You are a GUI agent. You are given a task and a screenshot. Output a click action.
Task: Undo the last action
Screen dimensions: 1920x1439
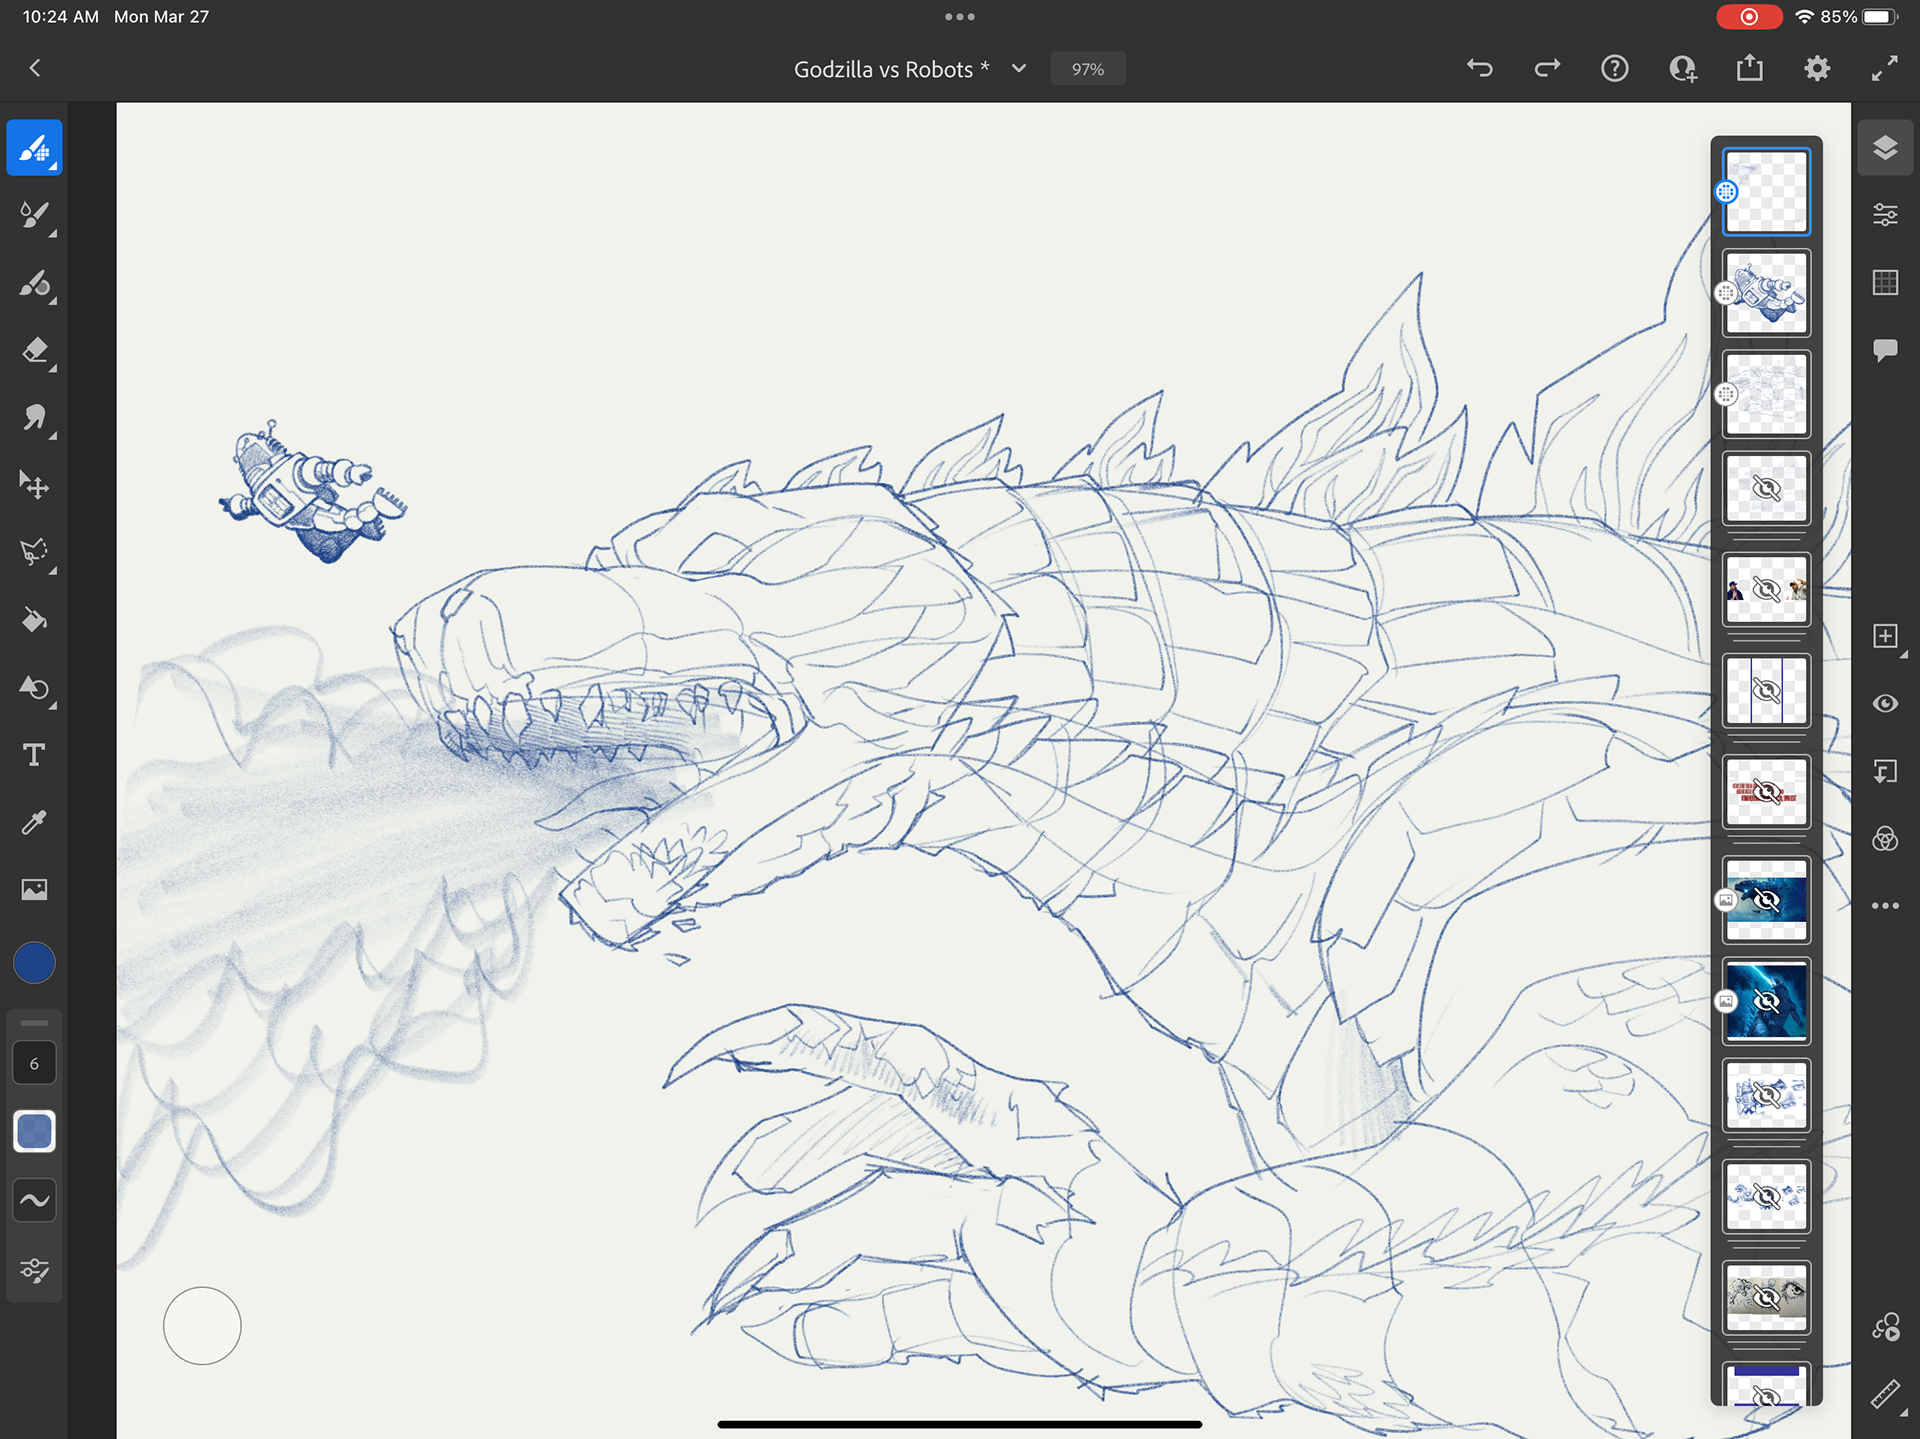coord(1480,68)
